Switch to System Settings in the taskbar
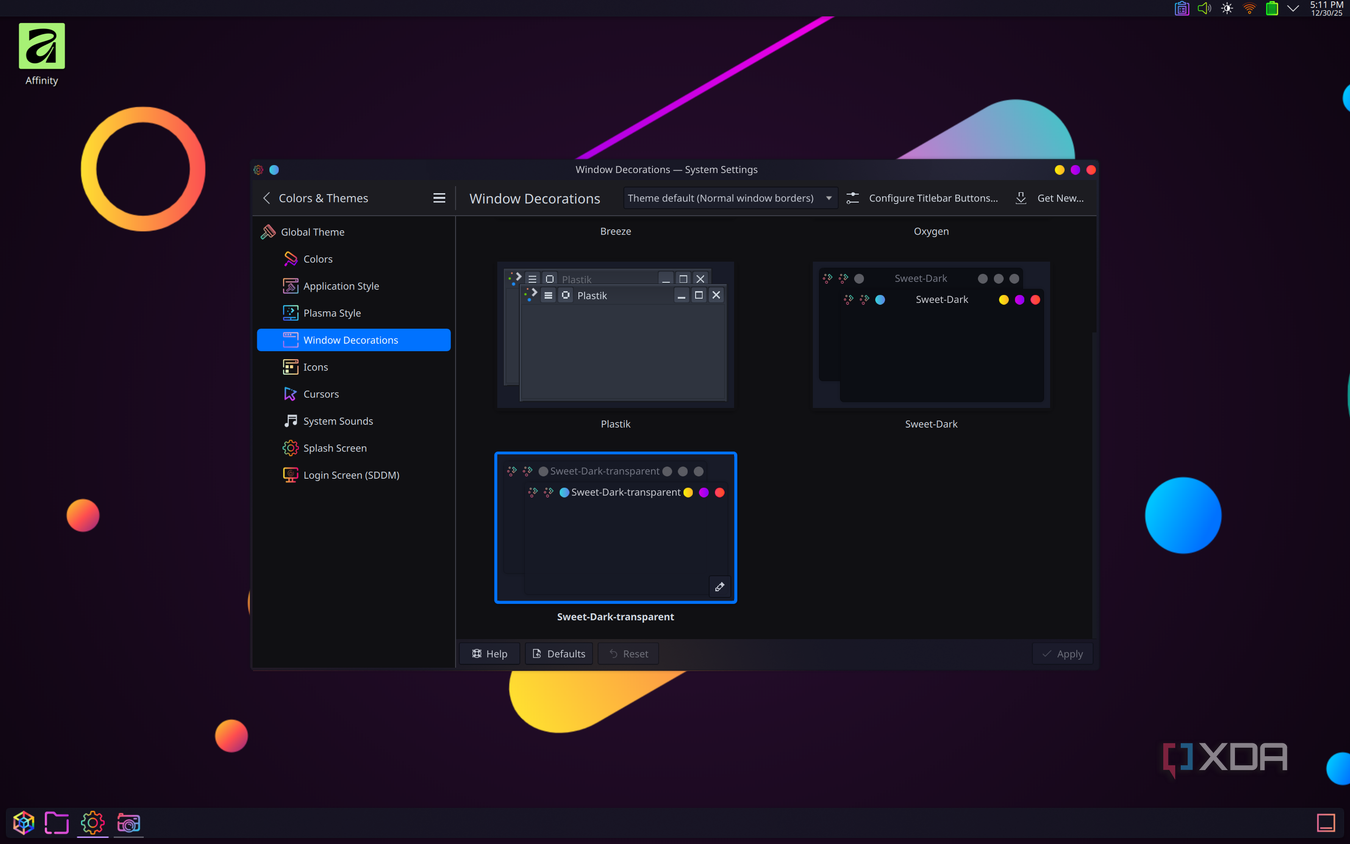This screenshot has height=844, width=1350. [92, 823]
